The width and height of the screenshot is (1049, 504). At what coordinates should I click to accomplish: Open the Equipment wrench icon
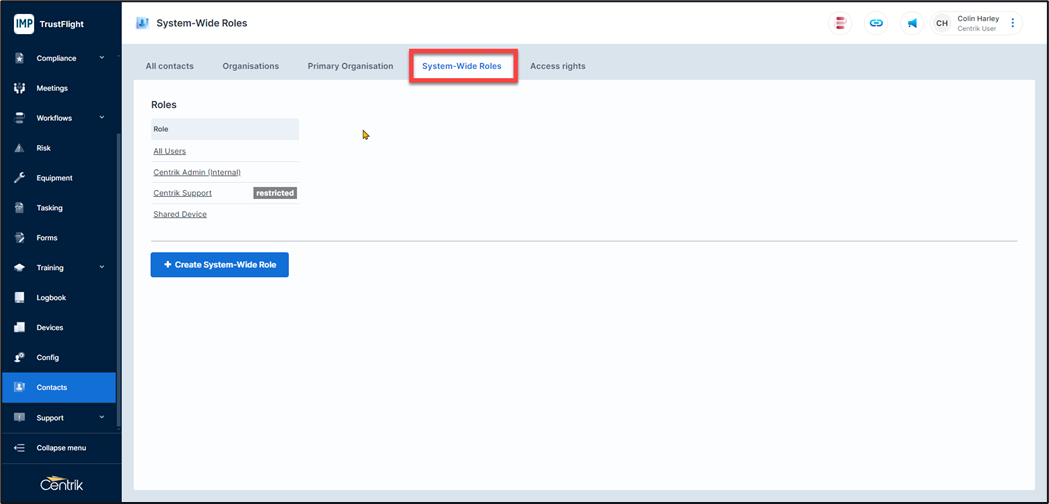[x=19, y=178]
